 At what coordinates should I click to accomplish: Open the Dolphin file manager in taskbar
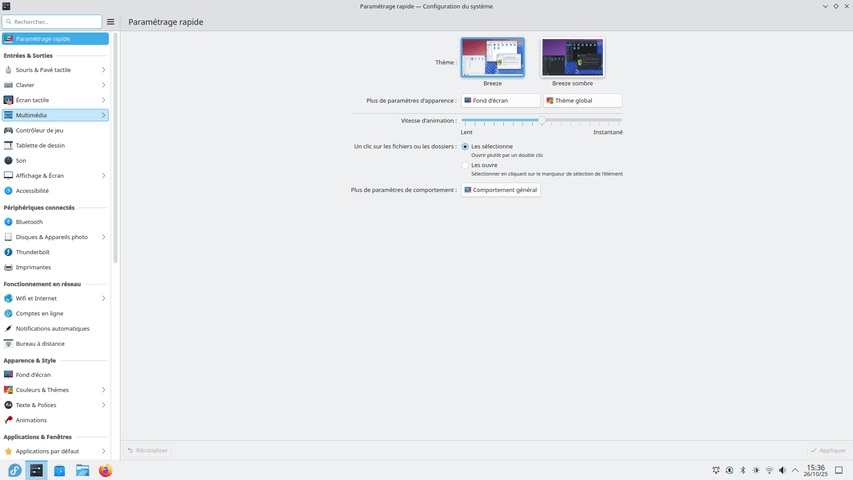tap(83, 470)
